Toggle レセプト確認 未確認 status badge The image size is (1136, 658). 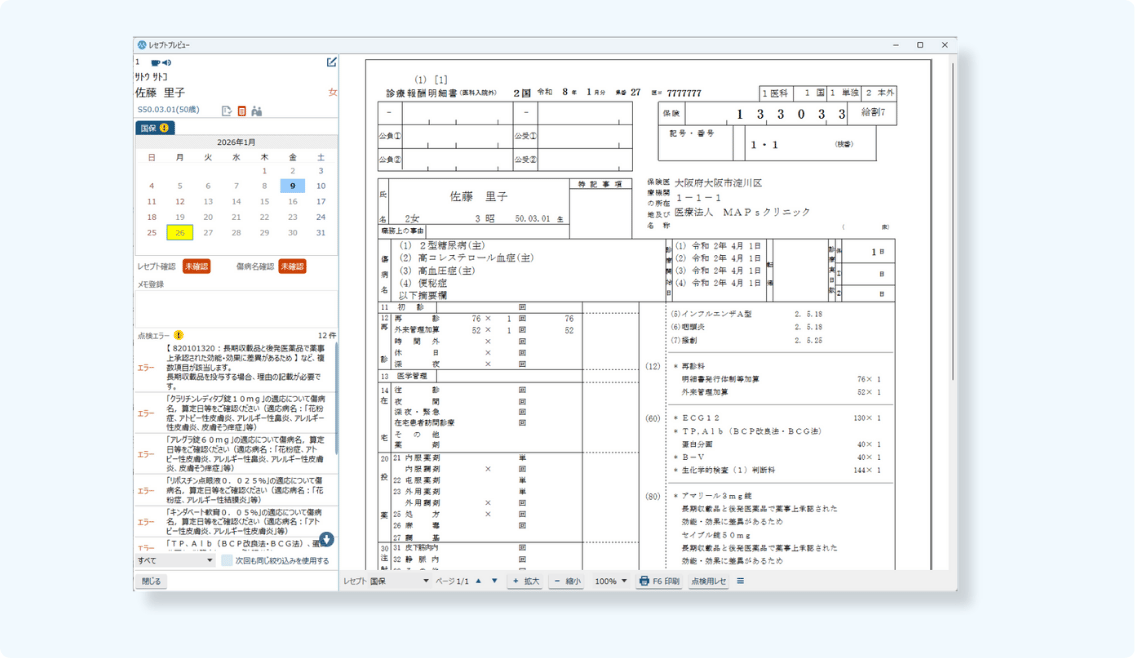[x=196, y=267]
